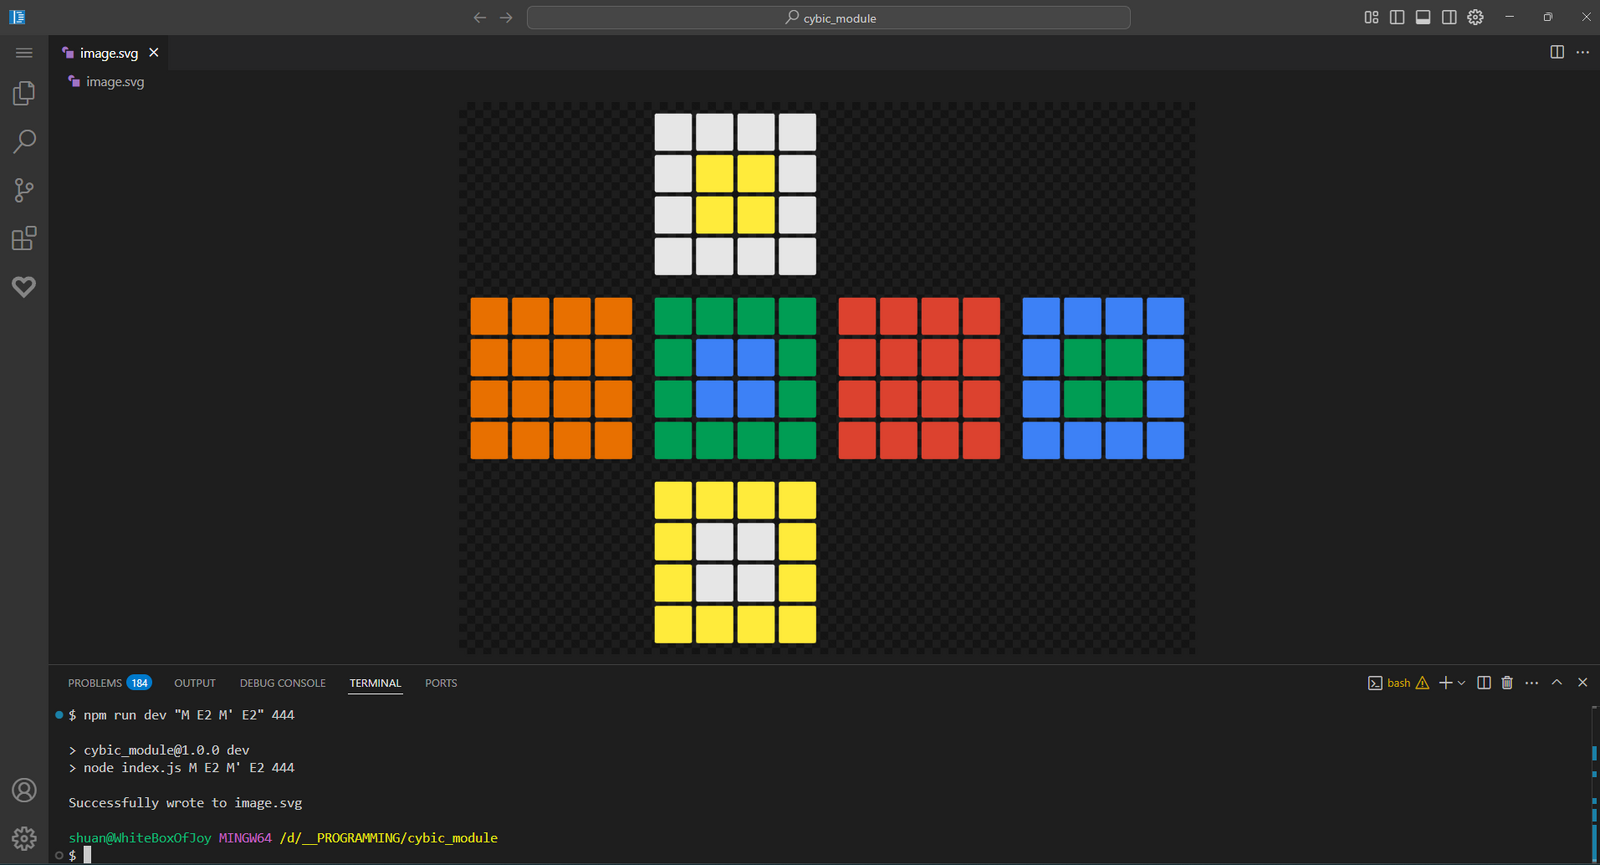The image size is (1600, 865).
Task: Open the Extensions view
Action: (24, 238)
